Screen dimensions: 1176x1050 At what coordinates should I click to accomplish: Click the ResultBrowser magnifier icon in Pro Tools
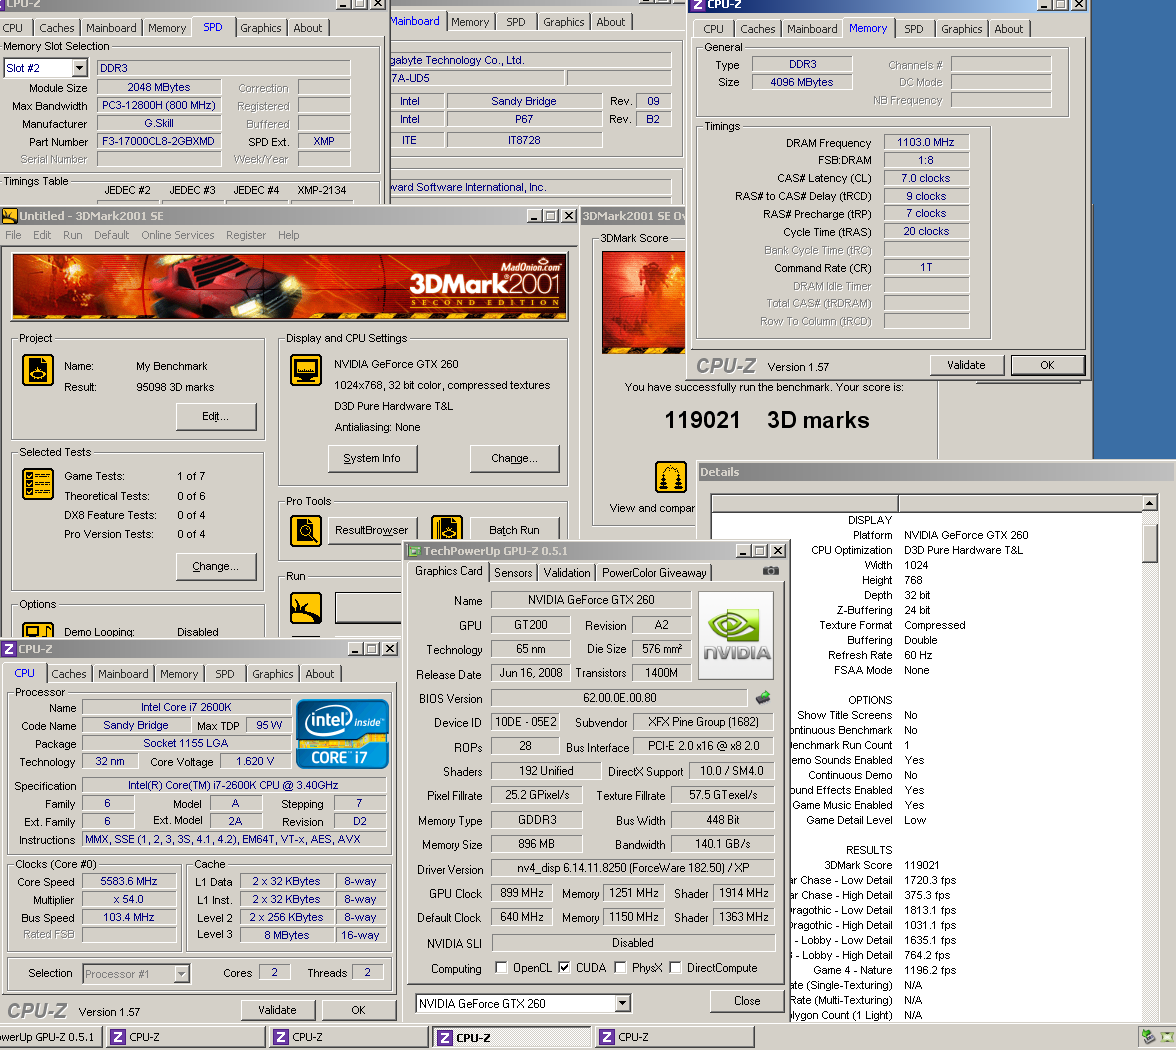click(306, 531)
